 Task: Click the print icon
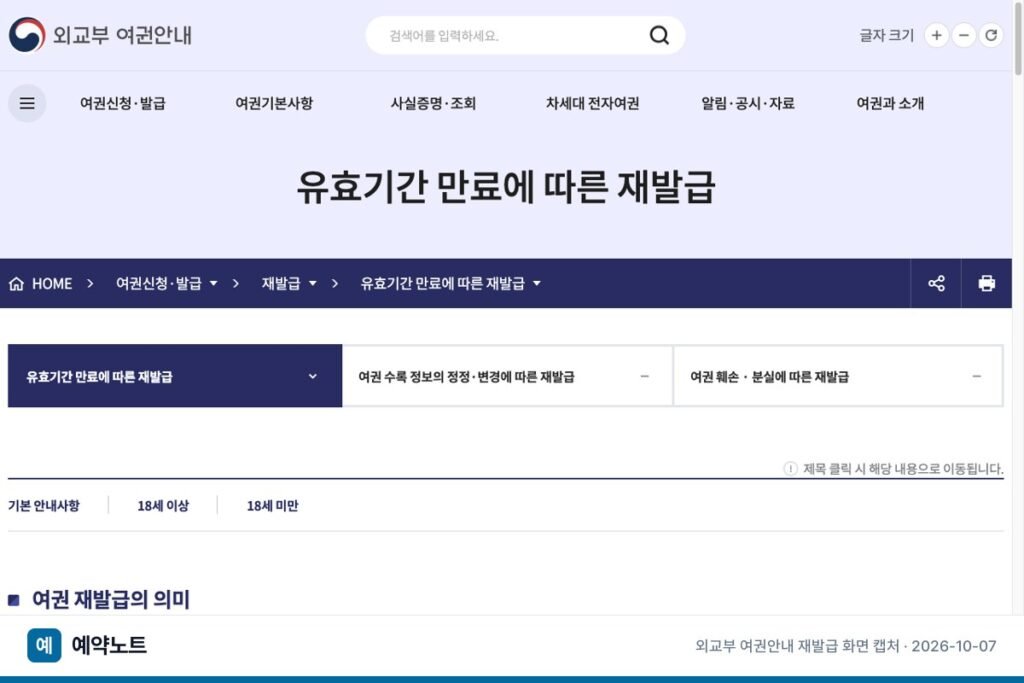click(987, 283)
